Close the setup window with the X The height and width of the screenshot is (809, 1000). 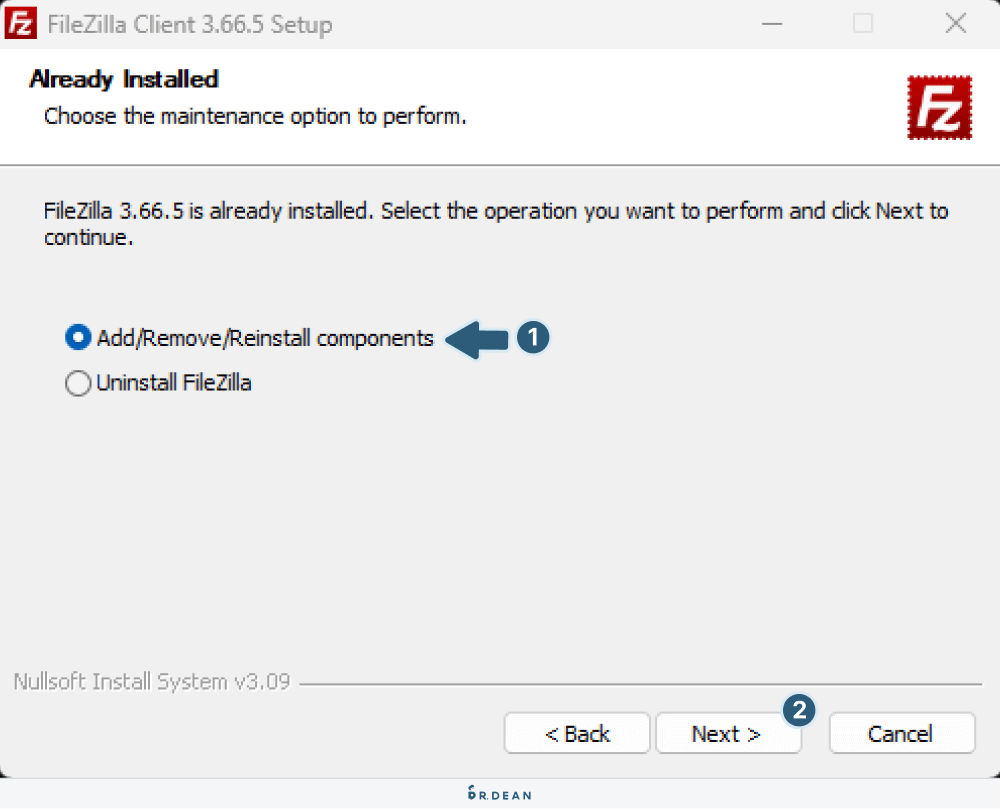pyautogui.click(x=953, y=24)
